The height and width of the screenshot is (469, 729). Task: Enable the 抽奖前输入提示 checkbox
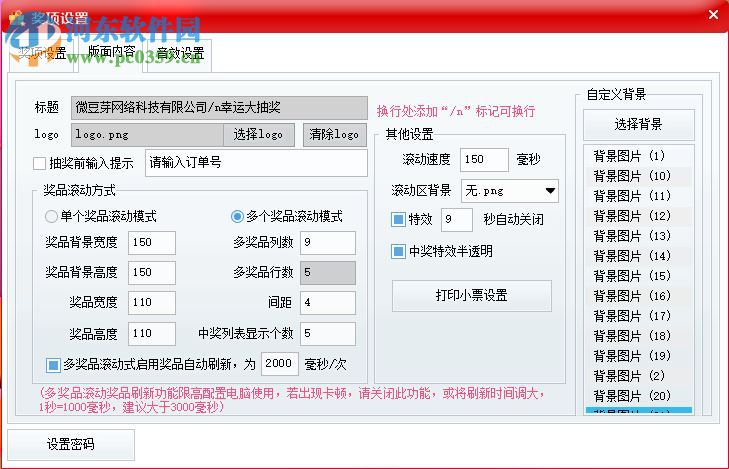tap(40, 164)
